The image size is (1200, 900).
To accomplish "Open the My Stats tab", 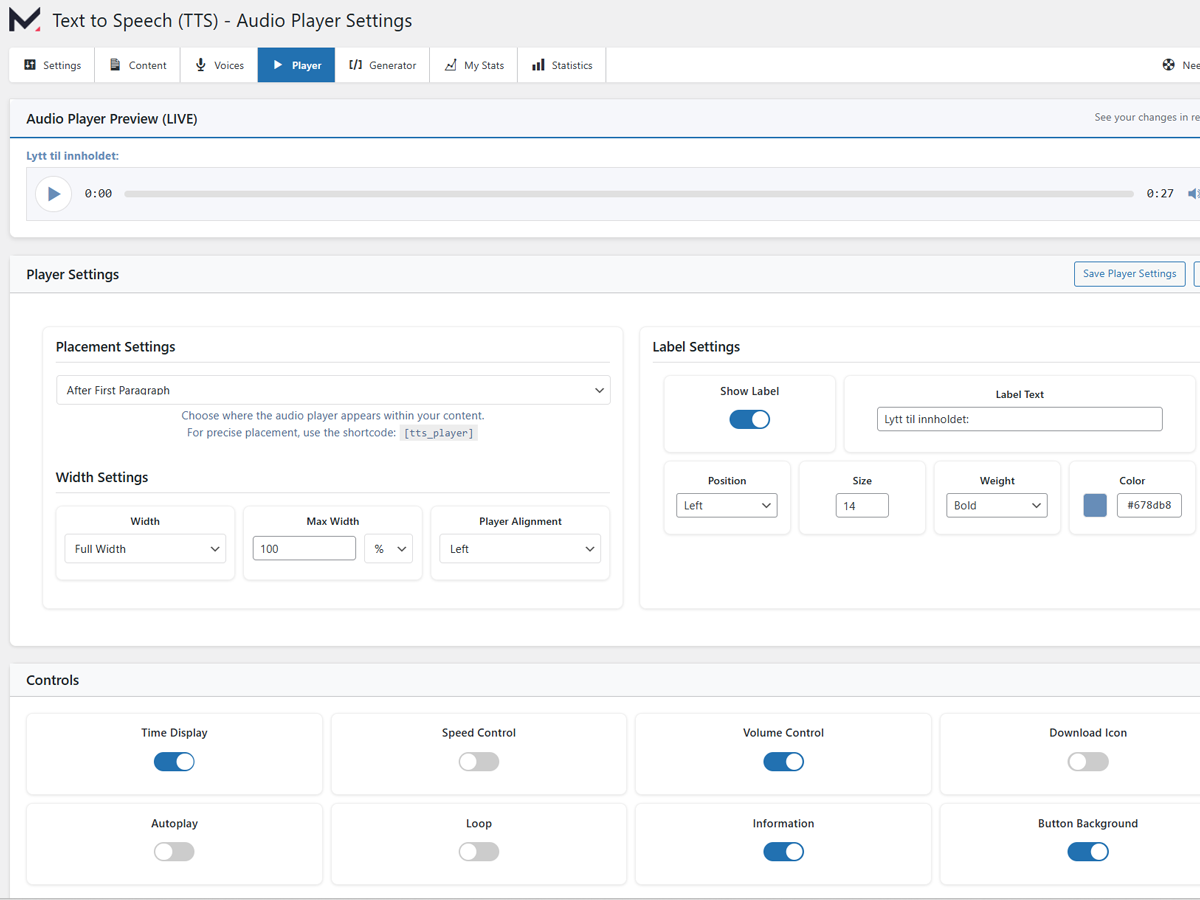I will click(474, 65).
